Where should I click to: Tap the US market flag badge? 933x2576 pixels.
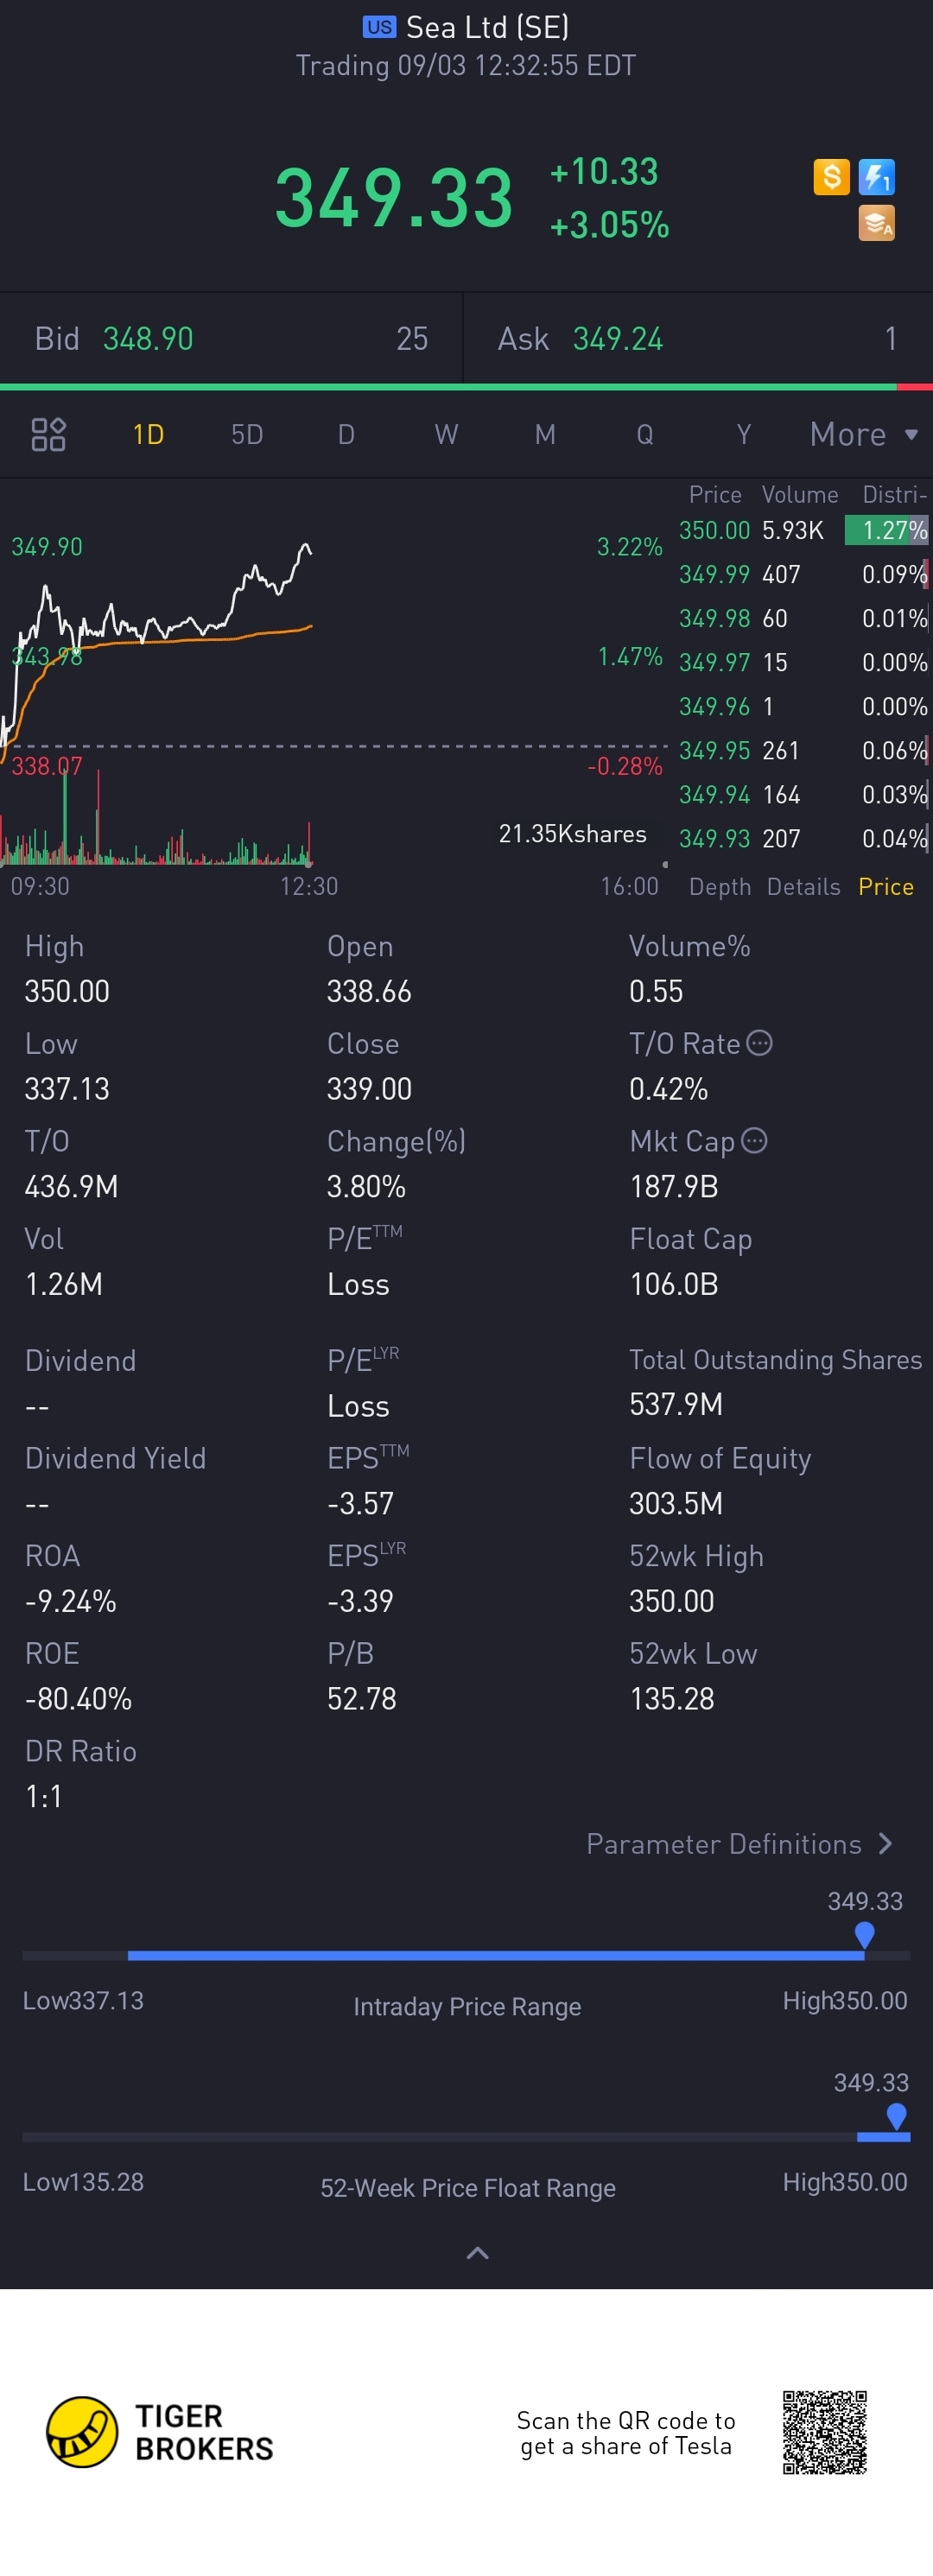[379, 27]
